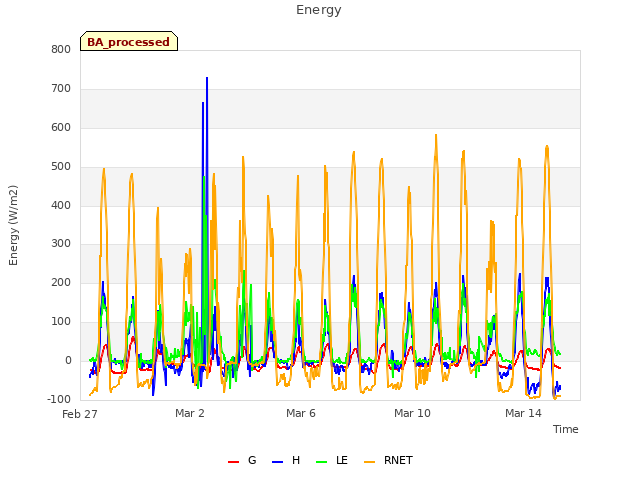The image size is (640, 480).
Task: Click the 500 y-axis tick label
Action: tap(61, 167)
